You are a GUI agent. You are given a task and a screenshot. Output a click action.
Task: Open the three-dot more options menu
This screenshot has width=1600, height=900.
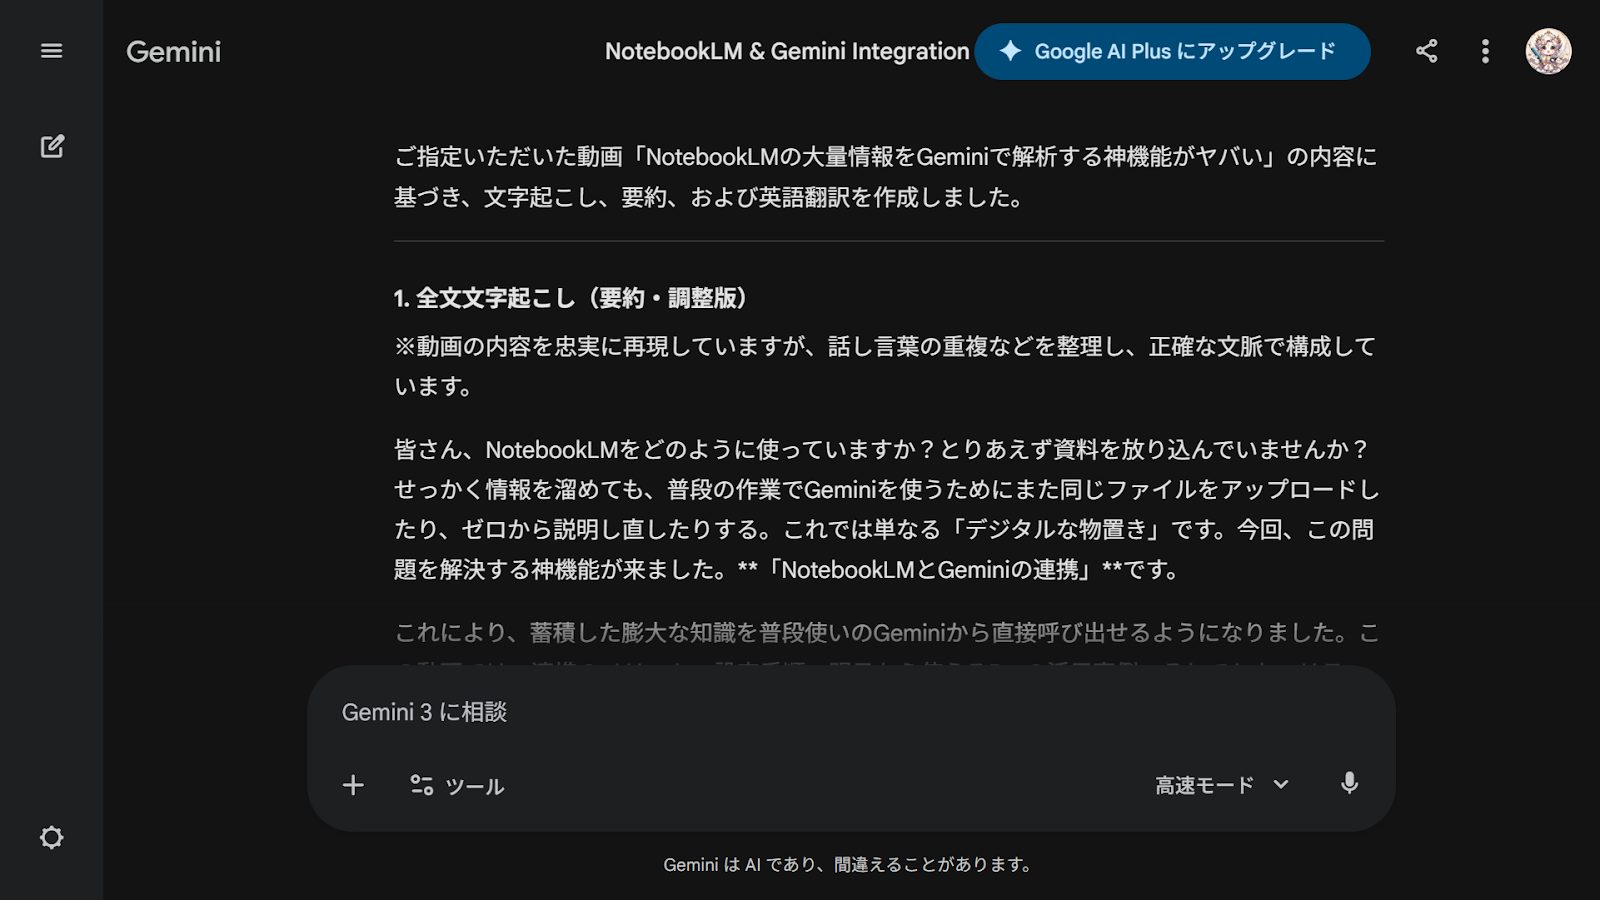pos(1485,51)
